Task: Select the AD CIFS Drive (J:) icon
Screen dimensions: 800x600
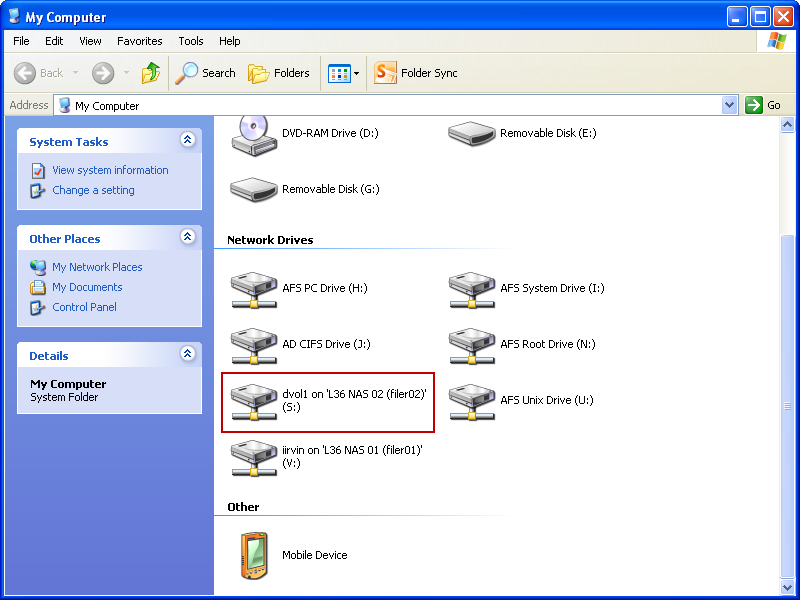Action: tap(254, 346)
